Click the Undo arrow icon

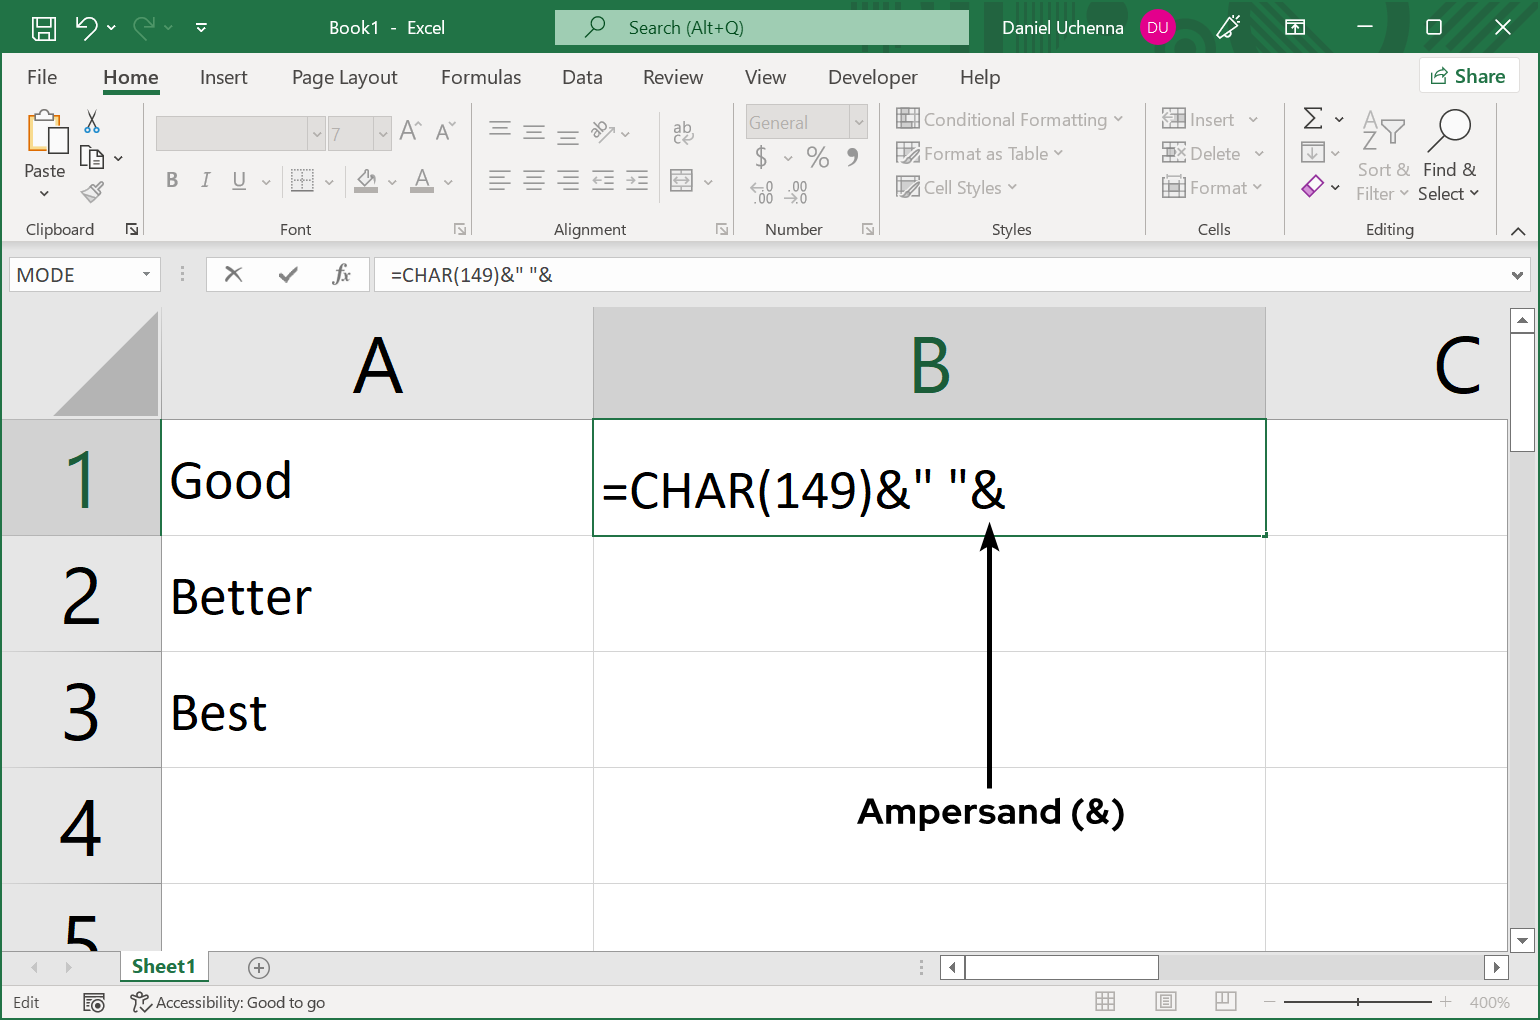click(x=87, y=28)
